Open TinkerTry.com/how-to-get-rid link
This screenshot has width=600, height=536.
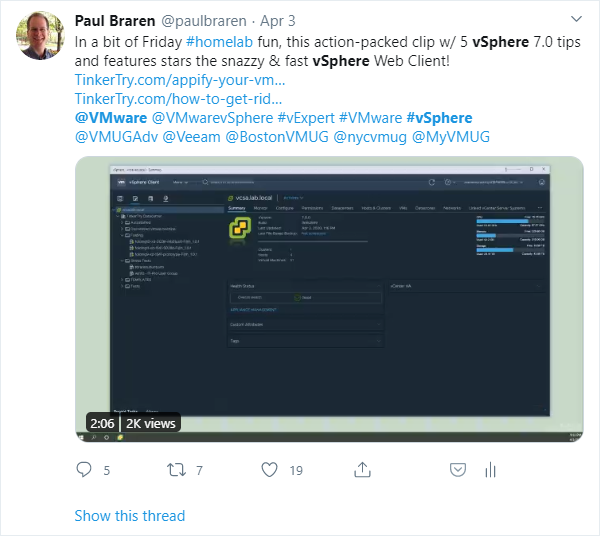click(178, 99)
